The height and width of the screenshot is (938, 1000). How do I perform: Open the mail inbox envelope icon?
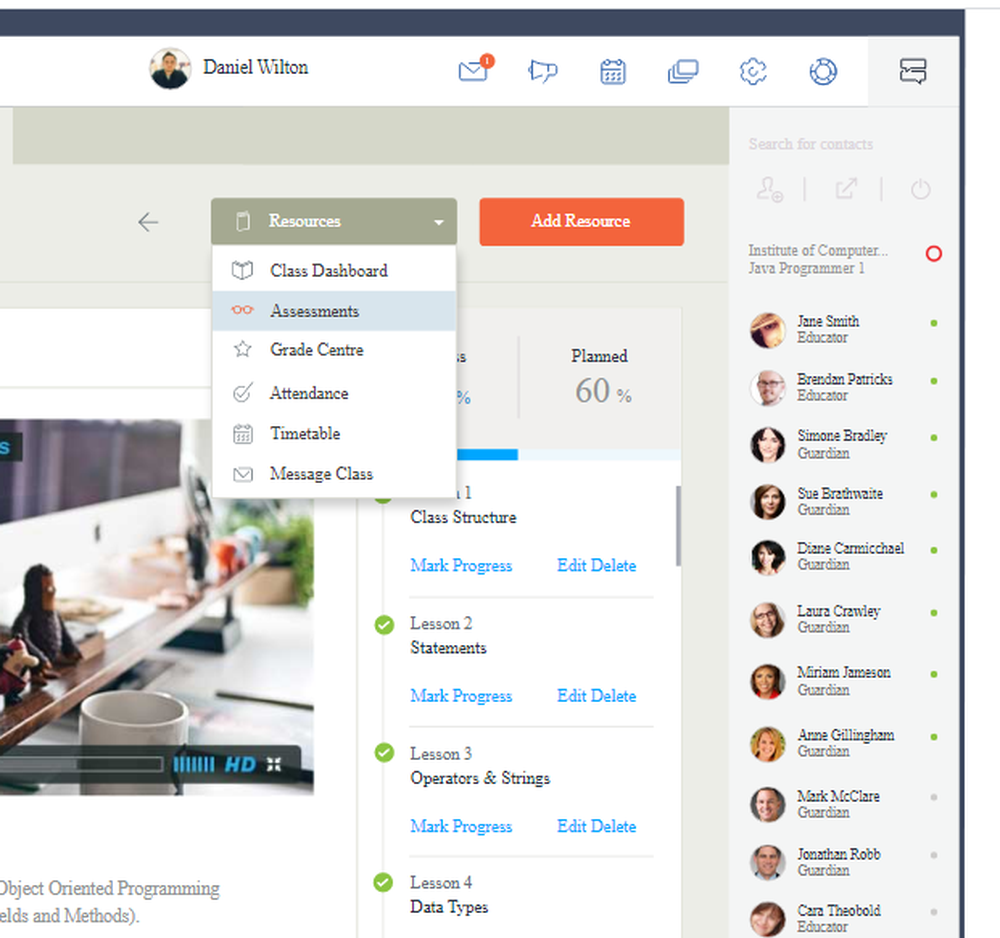click(x=473, y=70)
